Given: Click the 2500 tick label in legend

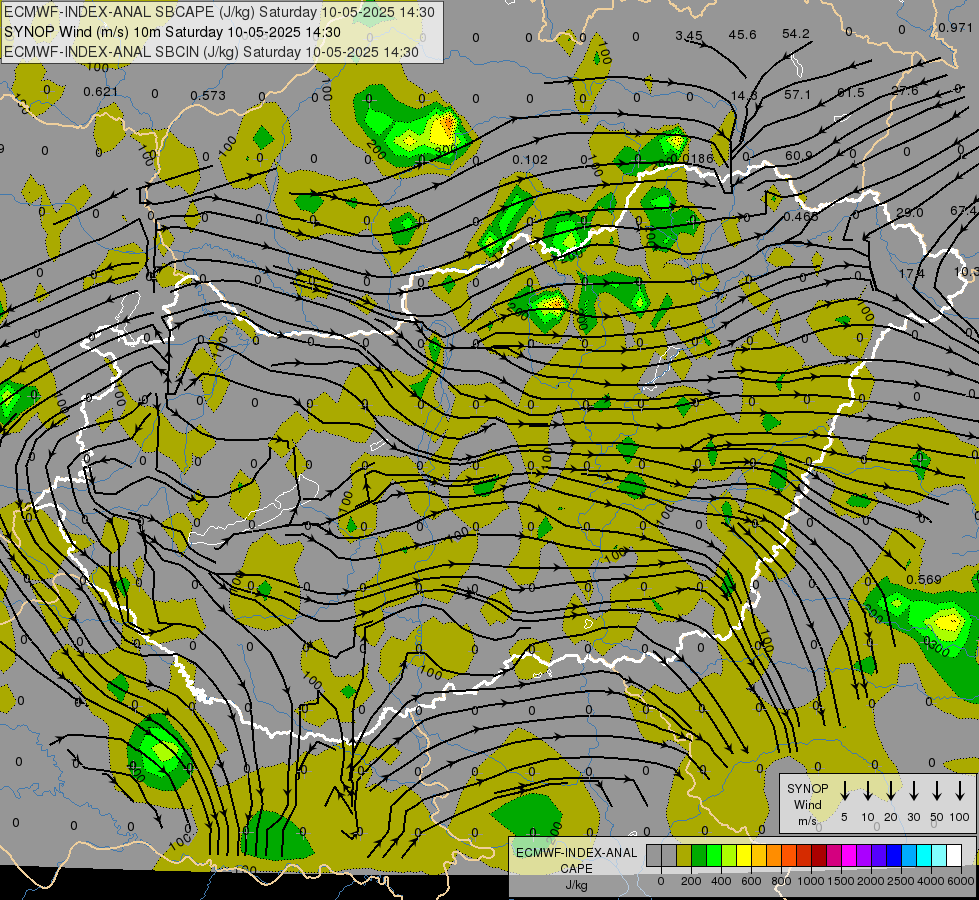Looking at the screenshot, I should [901, 881].
